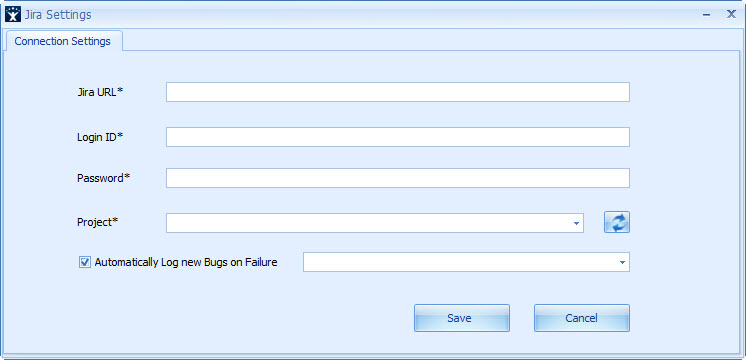746x360 pixels.
Task: Close the Jira Settings dialog
Action: point(731,14)
